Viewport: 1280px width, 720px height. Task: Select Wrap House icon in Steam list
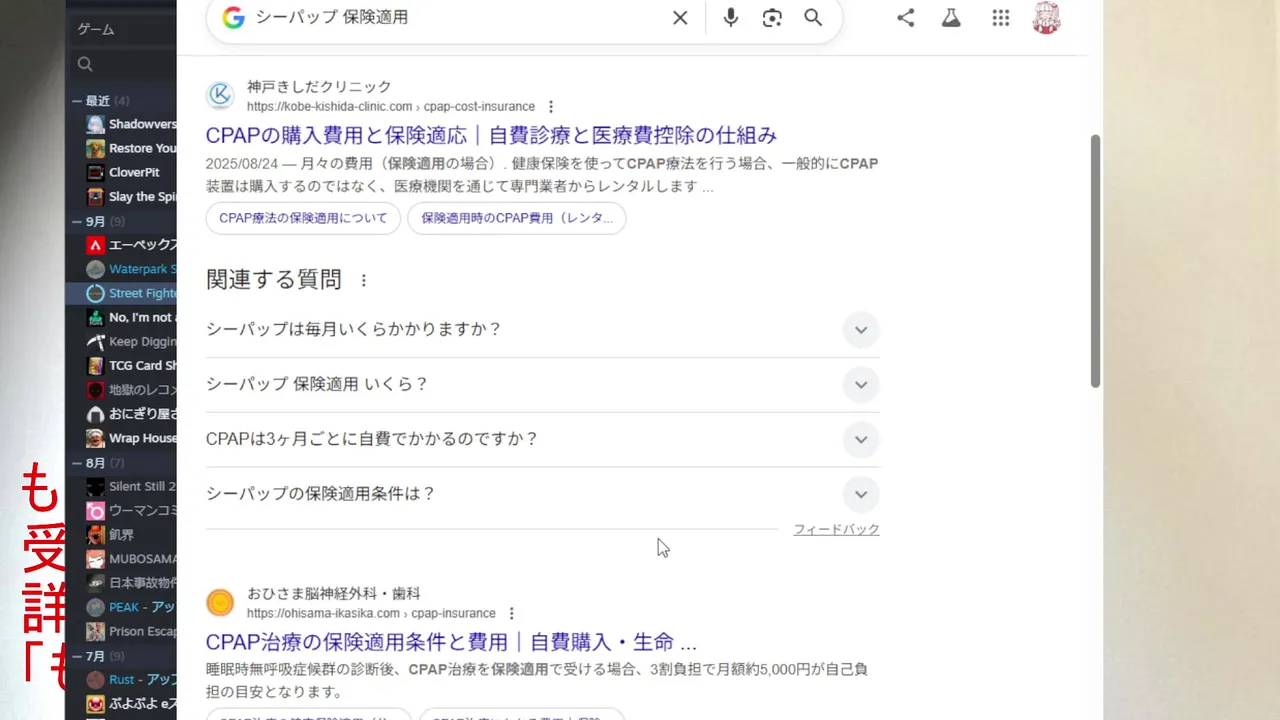(x=95, y=438)
